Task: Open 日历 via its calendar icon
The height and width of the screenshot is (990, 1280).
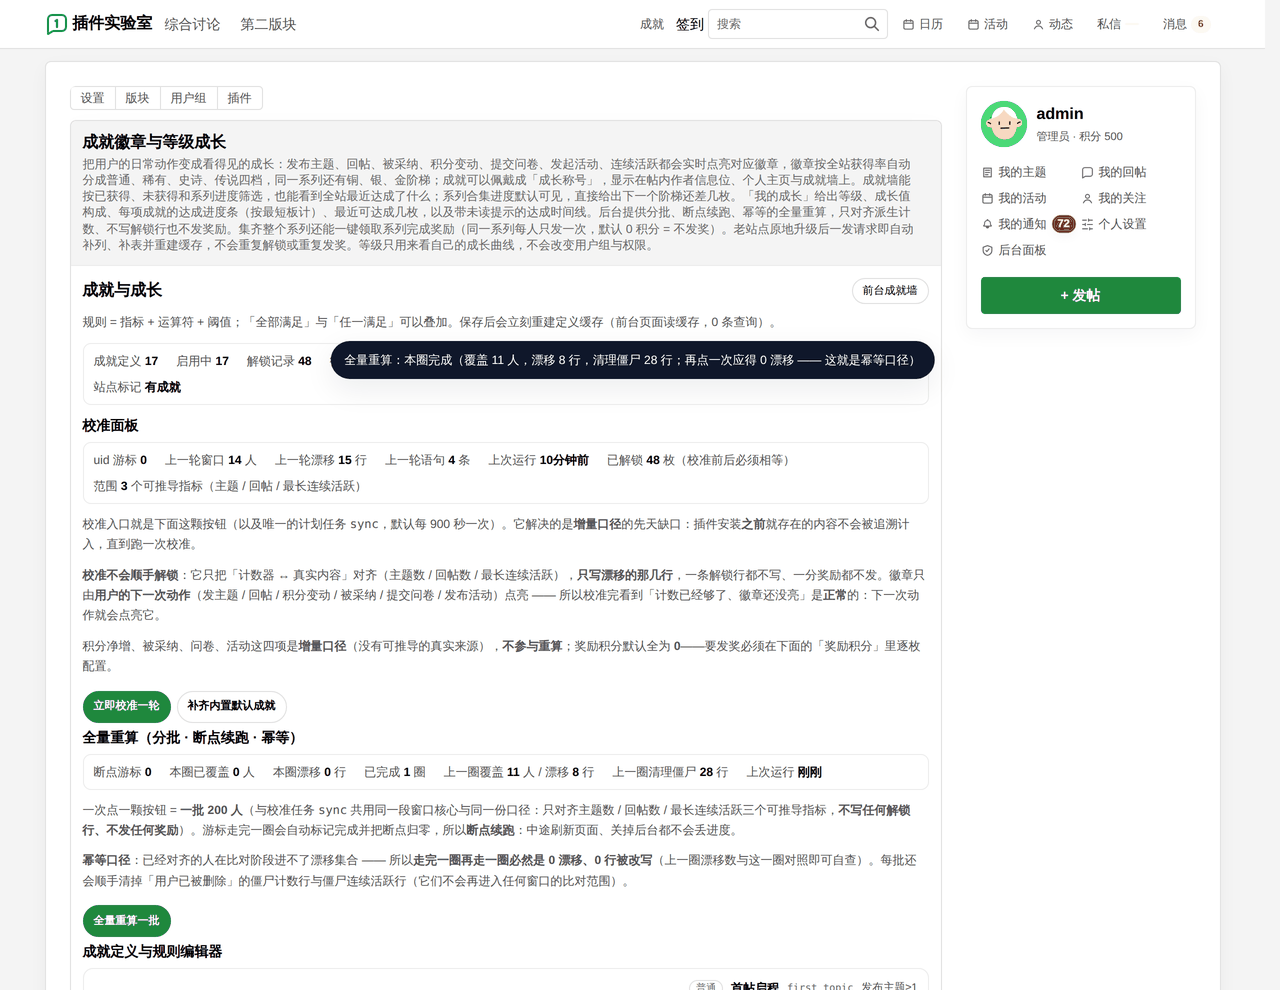Action: [x=908, y=24]
